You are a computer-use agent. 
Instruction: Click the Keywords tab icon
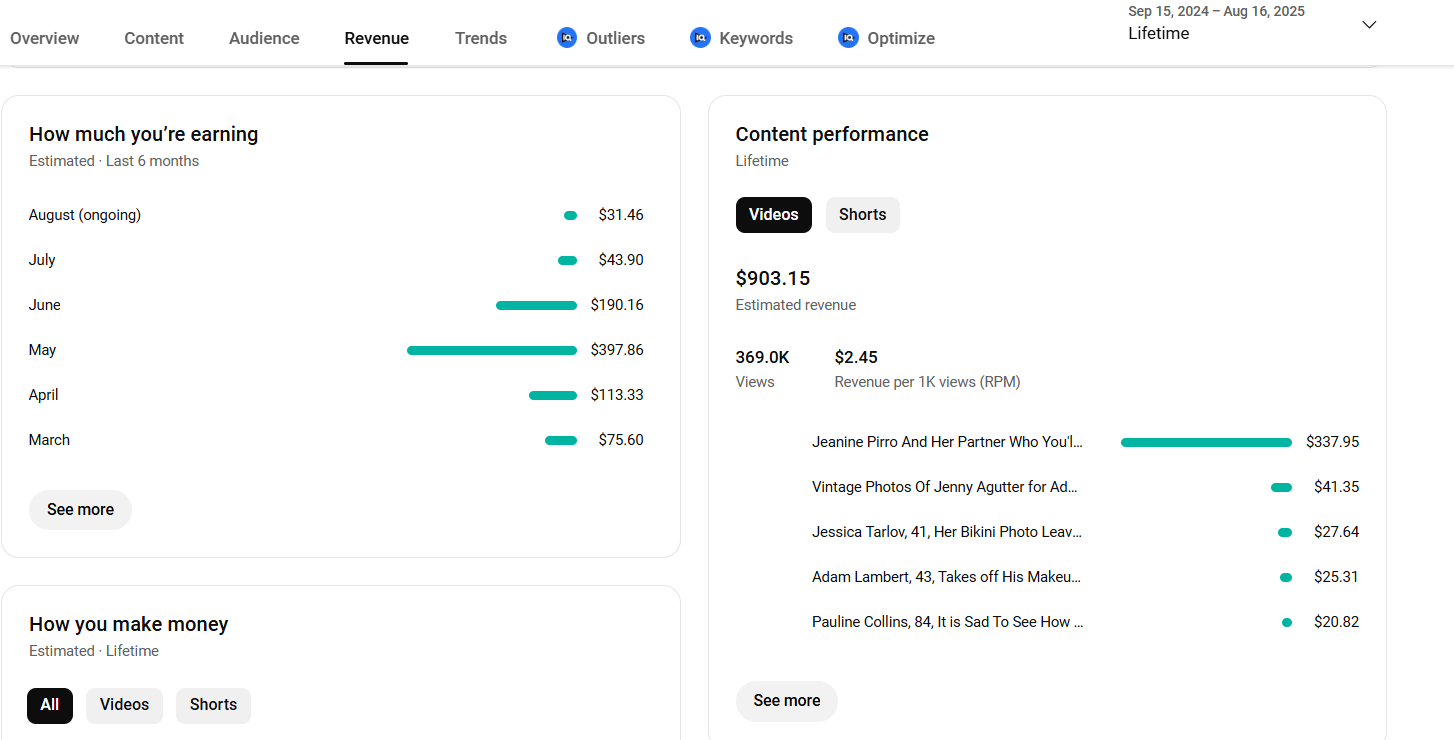[700, 38]
